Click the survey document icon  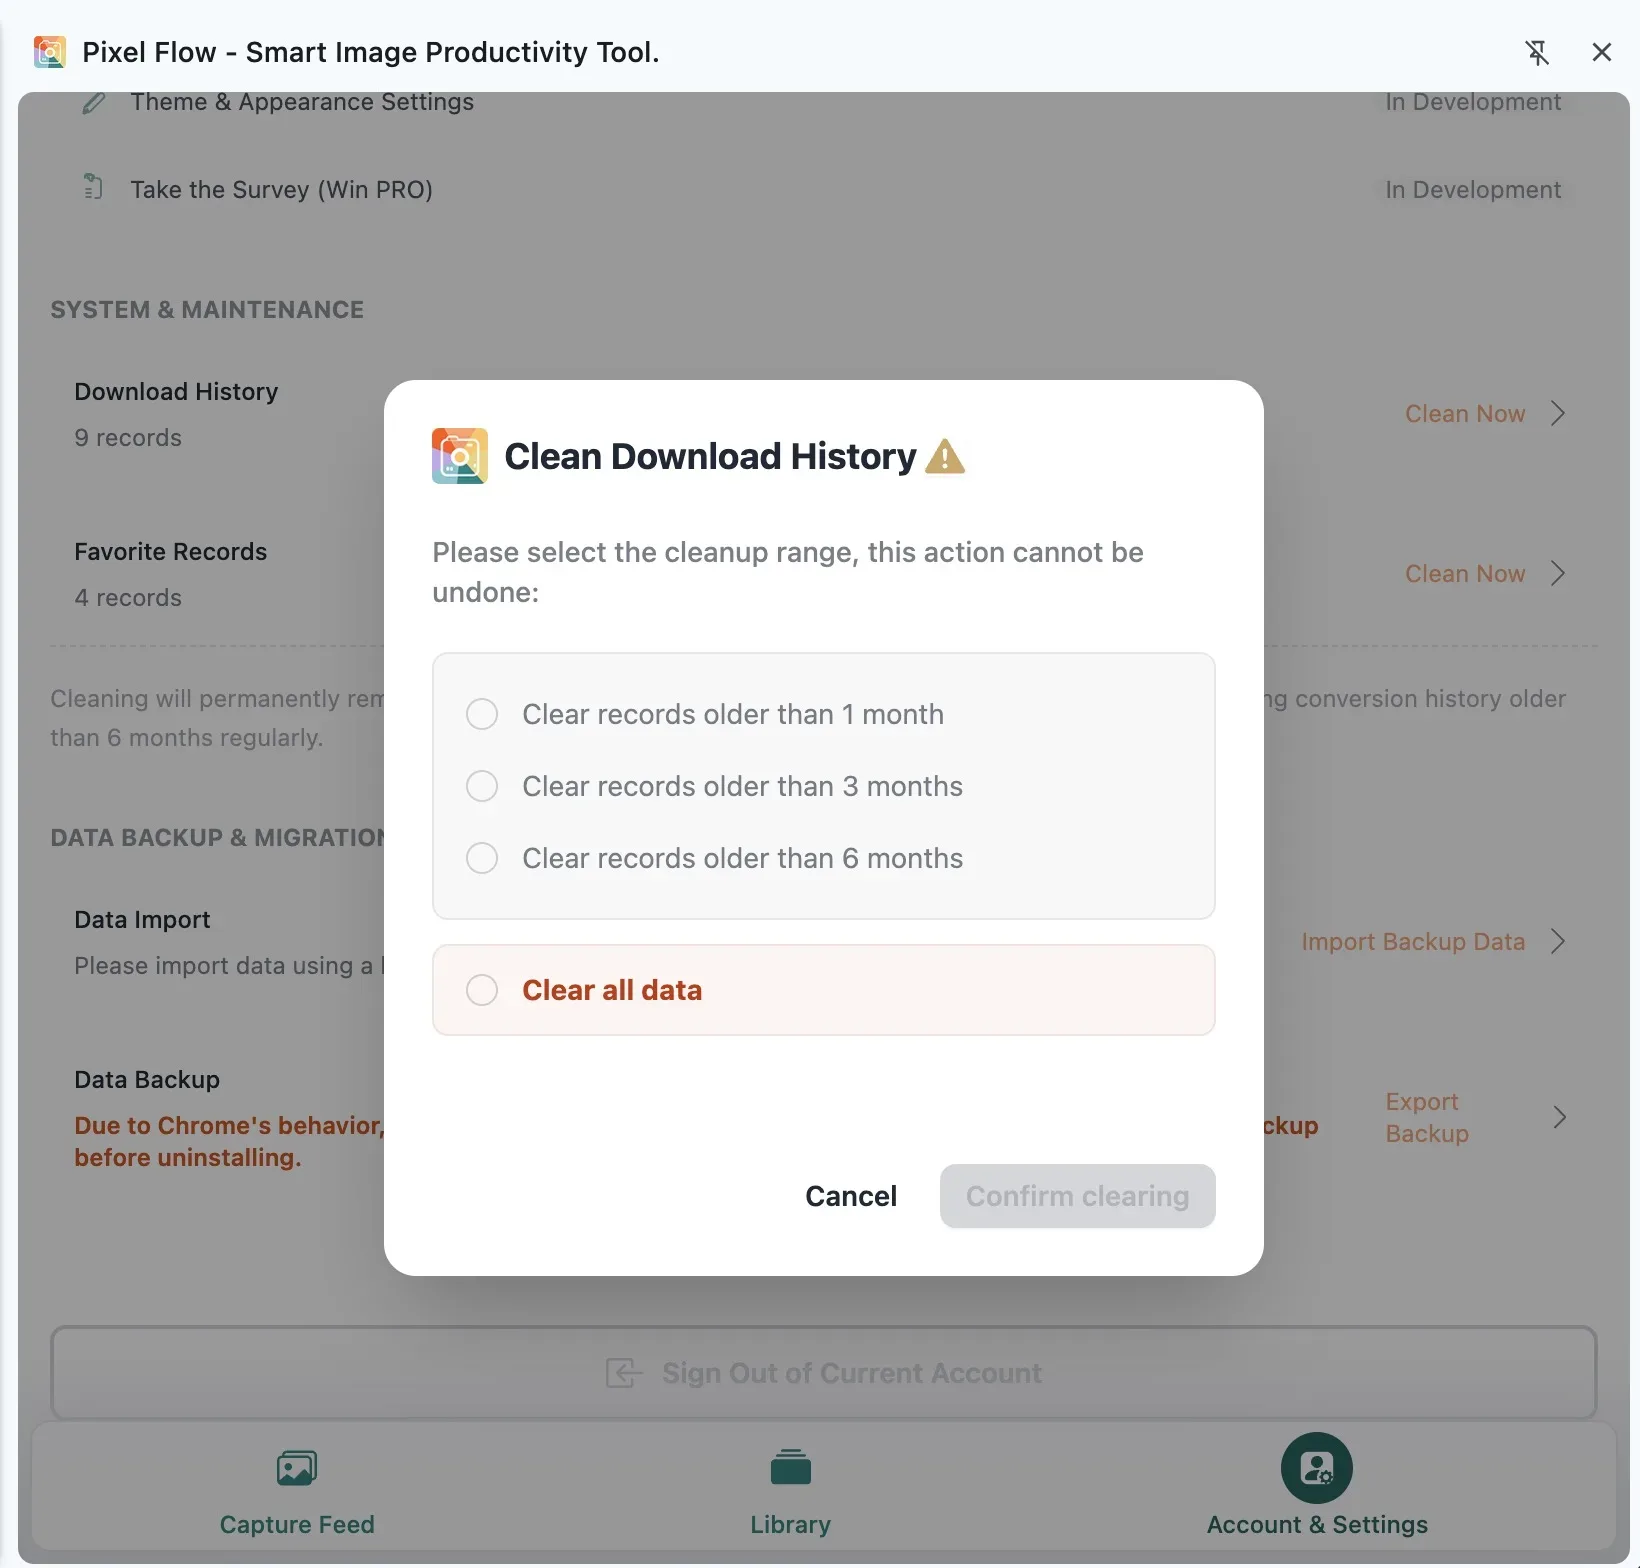tap(93, 187)
